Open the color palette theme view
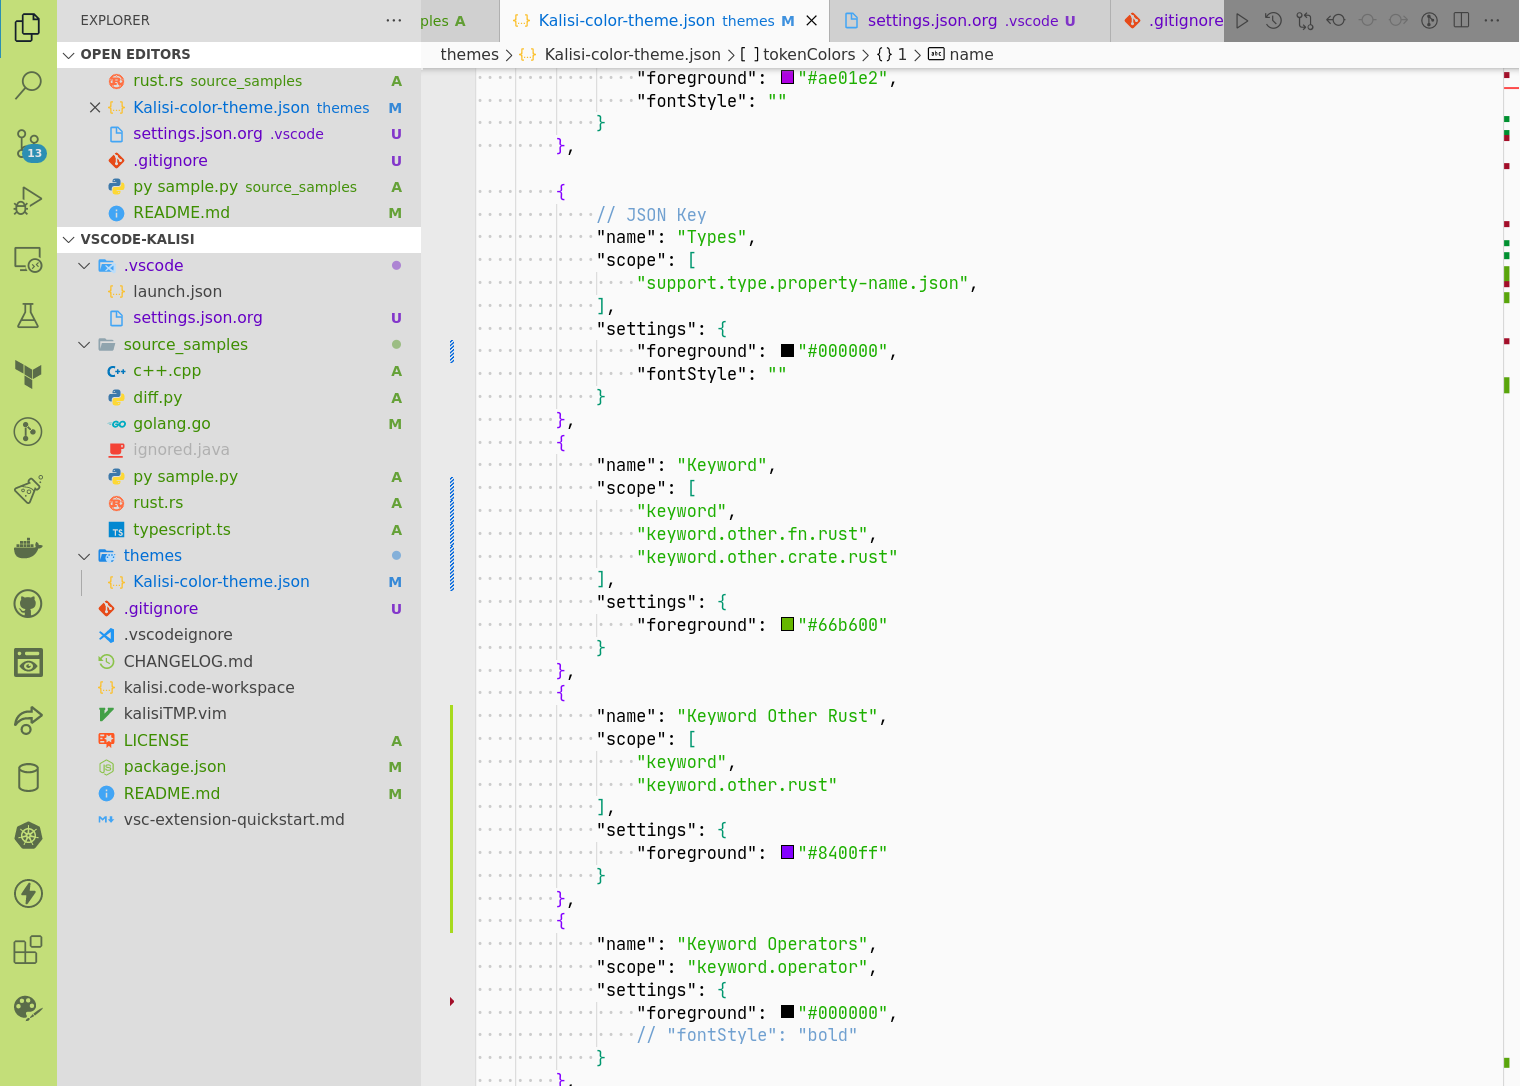 pos(28,1008)
